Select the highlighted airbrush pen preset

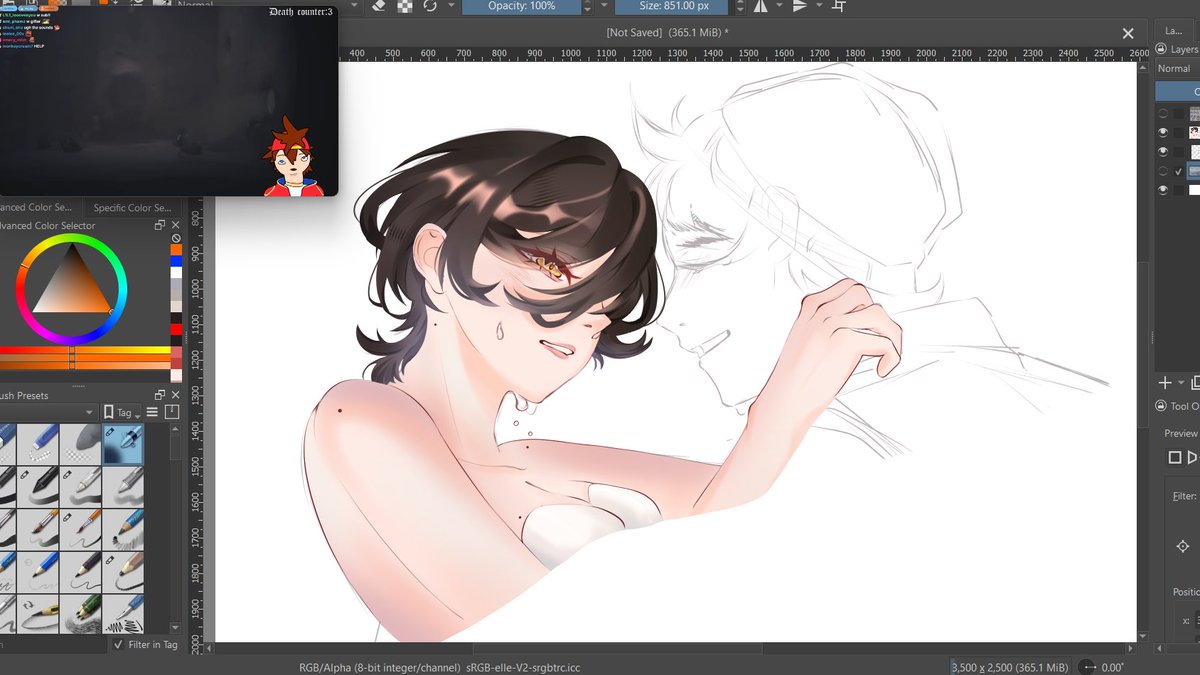coord(122,444)
